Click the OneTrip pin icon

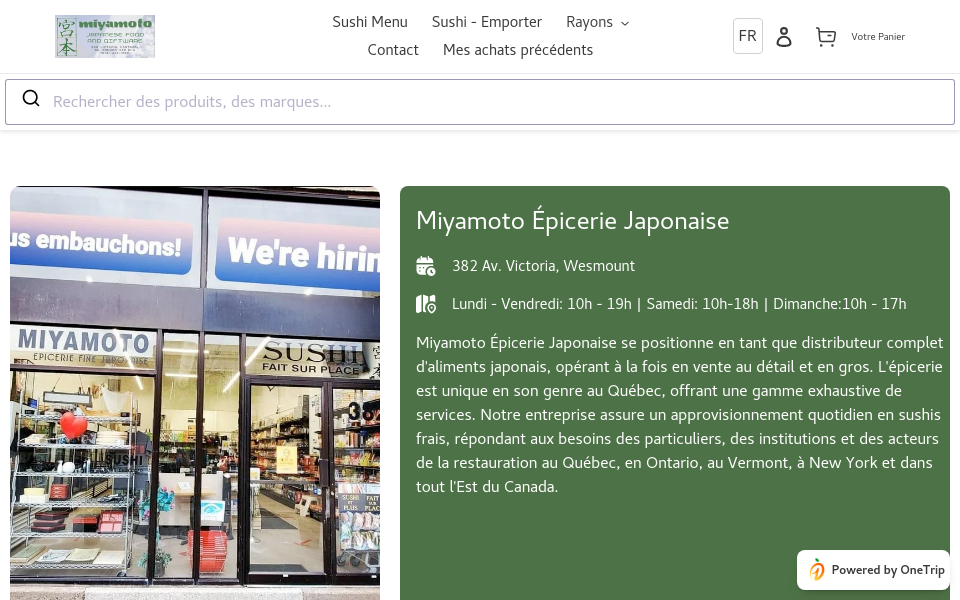[817, 570]
